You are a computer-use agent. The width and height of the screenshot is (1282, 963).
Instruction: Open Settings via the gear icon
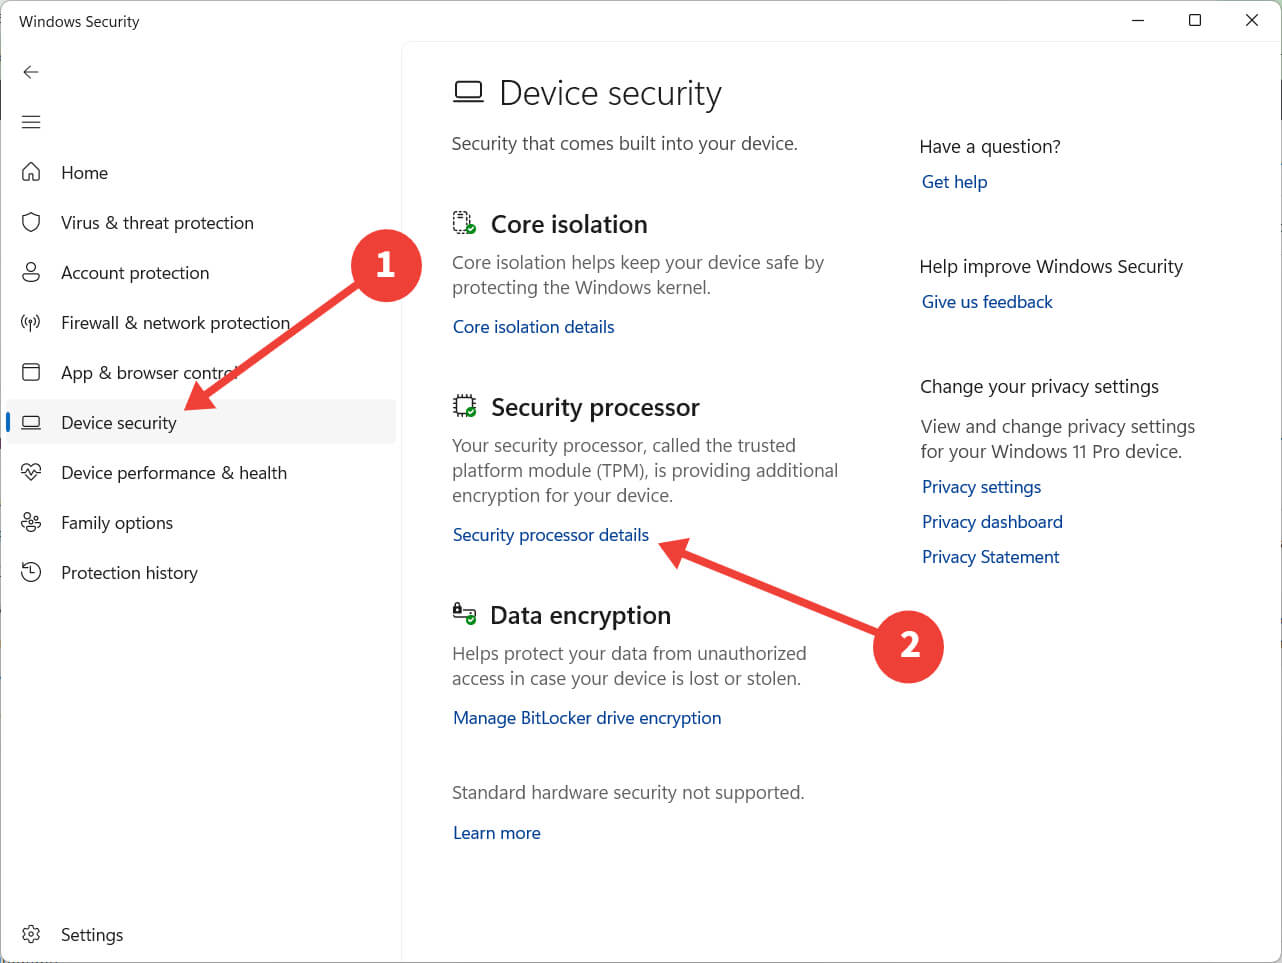click(32, 934)
